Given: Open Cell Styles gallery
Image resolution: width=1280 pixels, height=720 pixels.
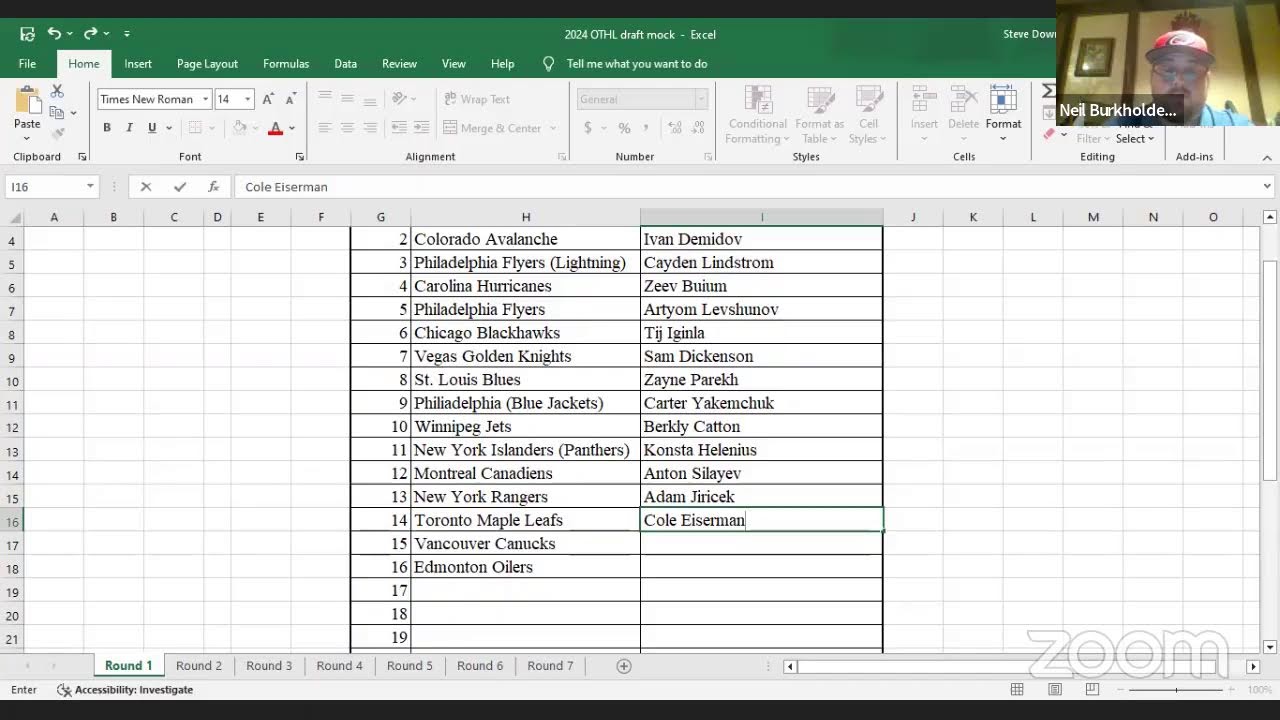Looking at the screenshot, I should pyautogui.click(x=868, y=115).
